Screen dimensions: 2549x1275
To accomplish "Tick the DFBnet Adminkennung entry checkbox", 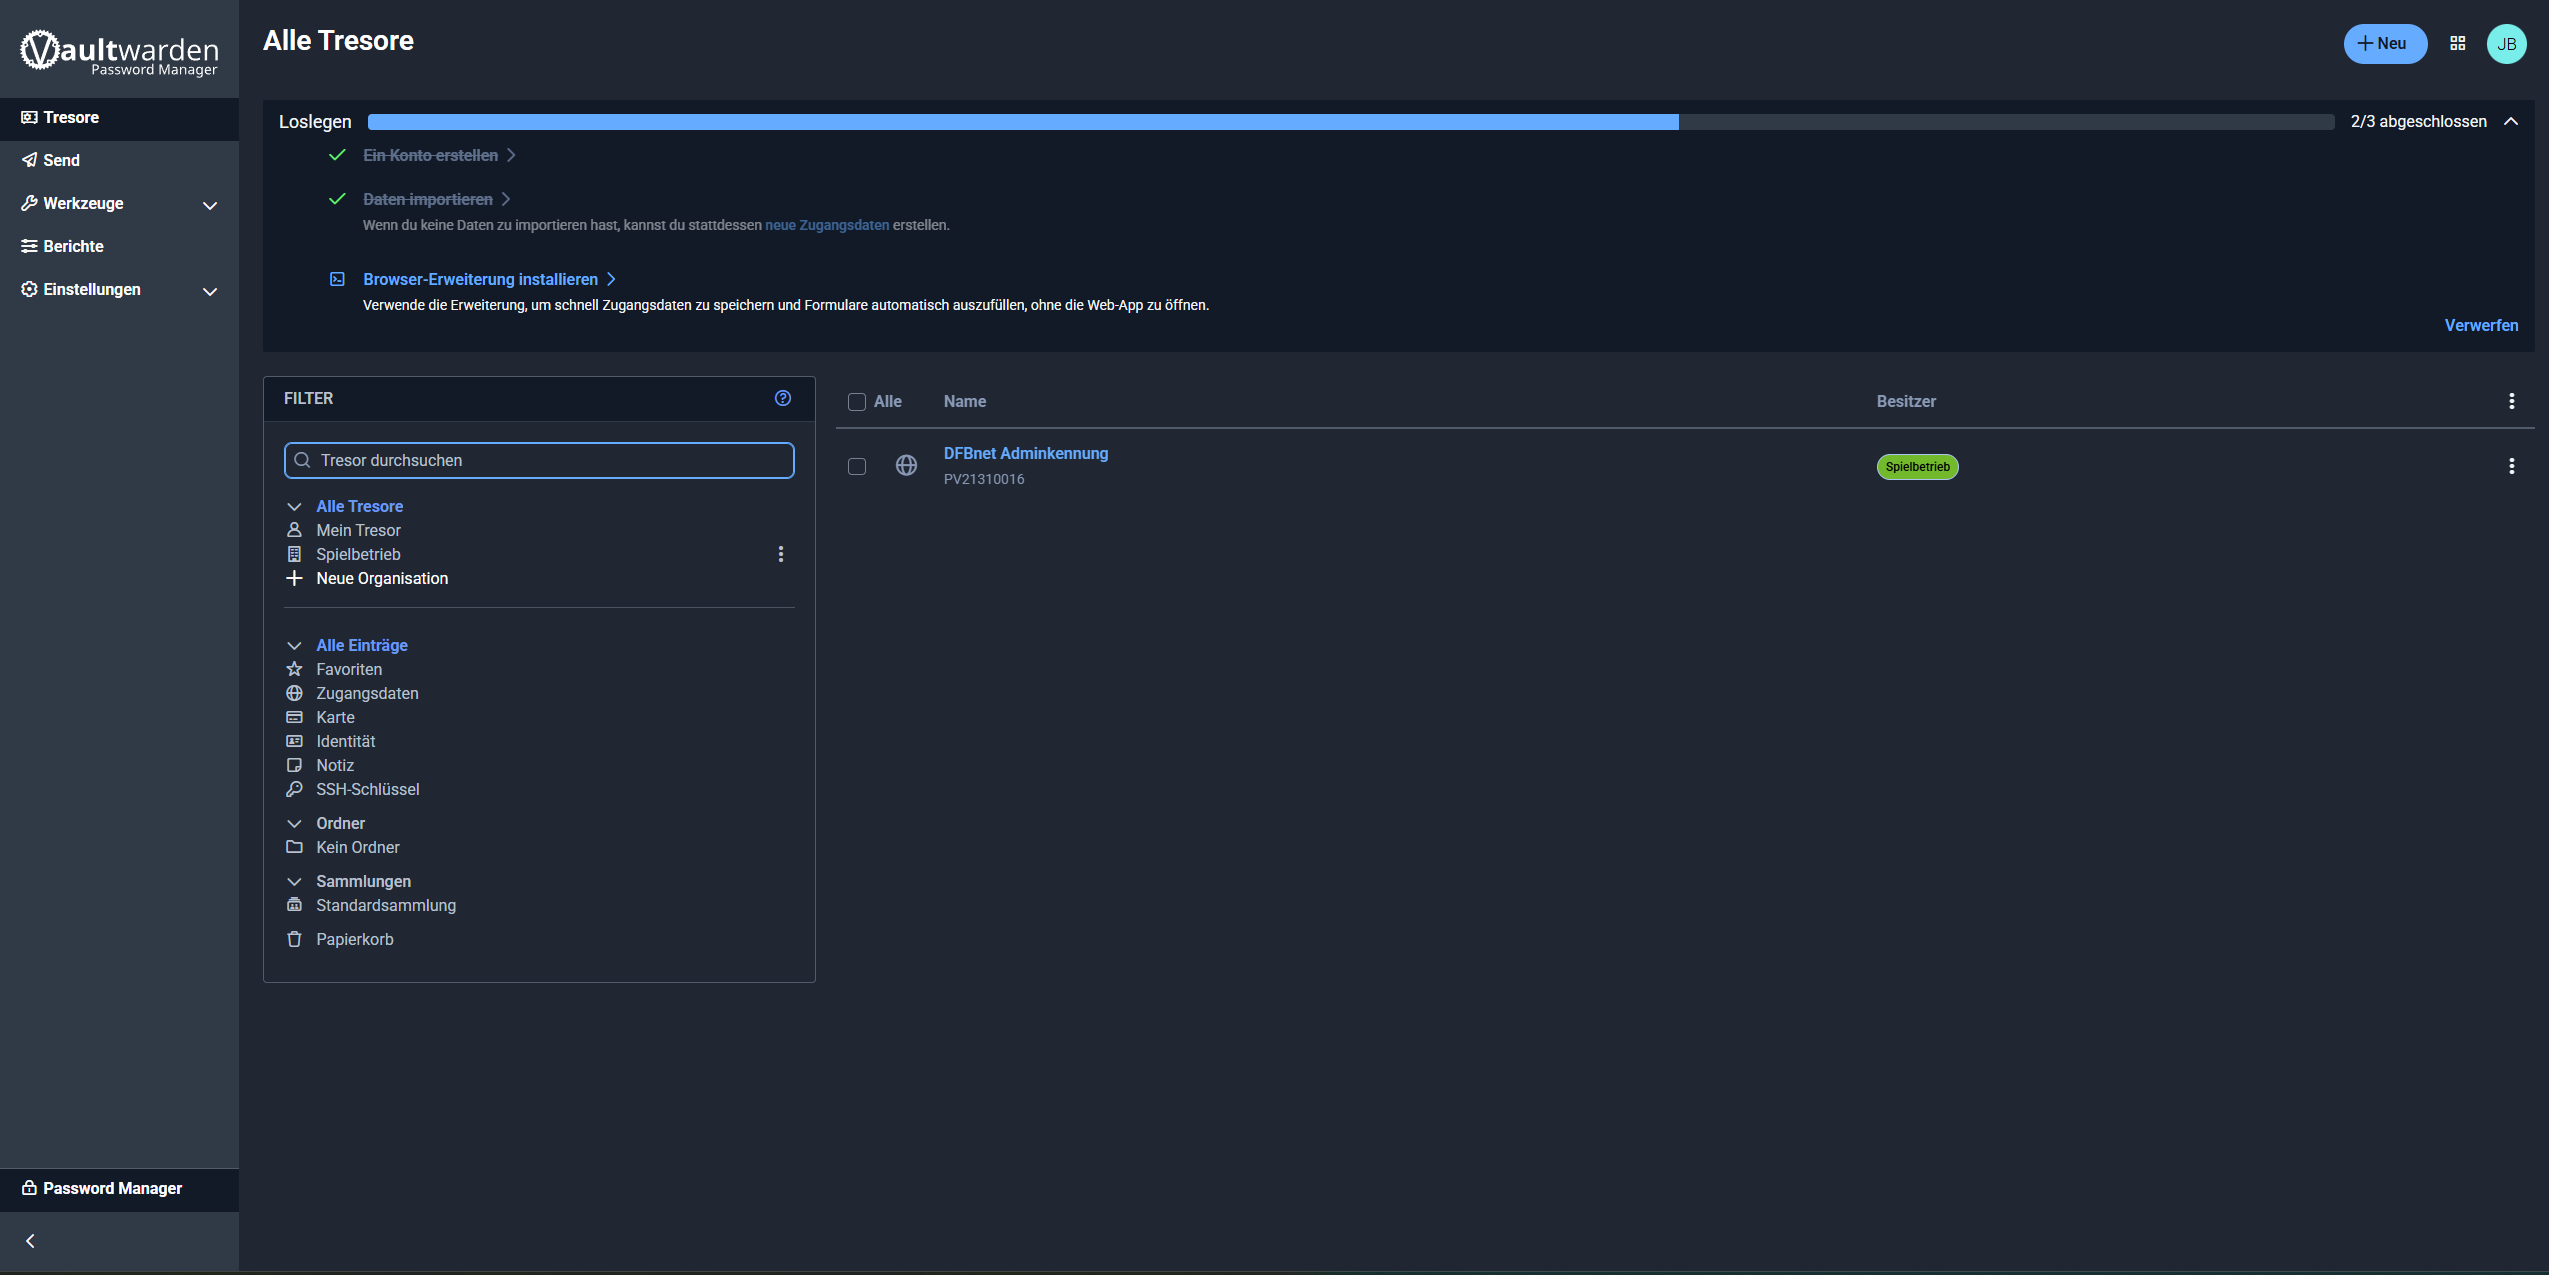I will pyautogui.click(x=857, y=466).
